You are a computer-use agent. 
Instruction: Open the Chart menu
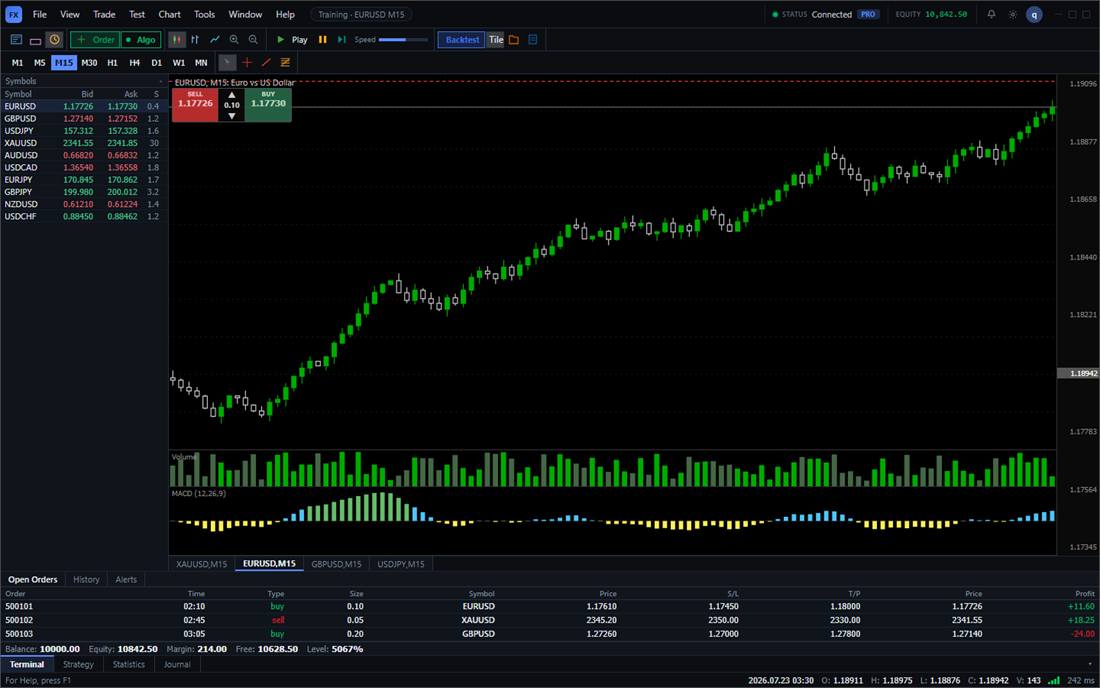[169, 14]
